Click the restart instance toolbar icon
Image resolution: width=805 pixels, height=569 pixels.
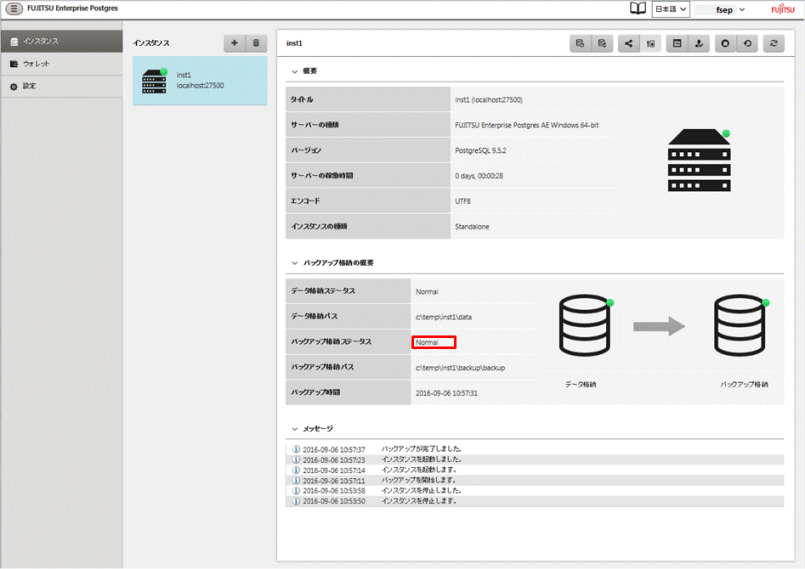(748, 44)
